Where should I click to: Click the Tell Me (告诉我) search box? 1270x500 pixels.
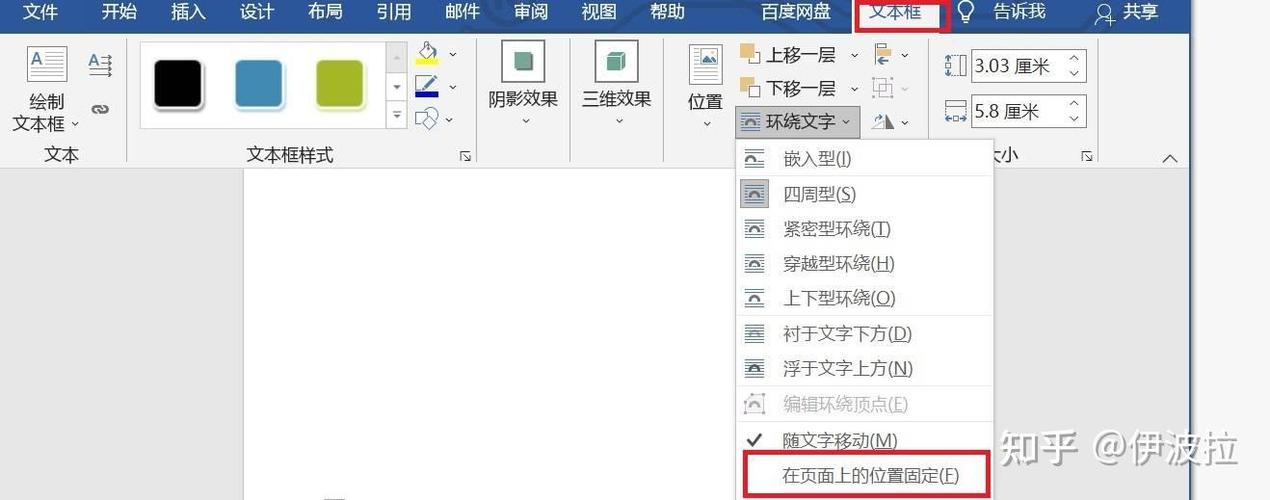[1000, 12]
